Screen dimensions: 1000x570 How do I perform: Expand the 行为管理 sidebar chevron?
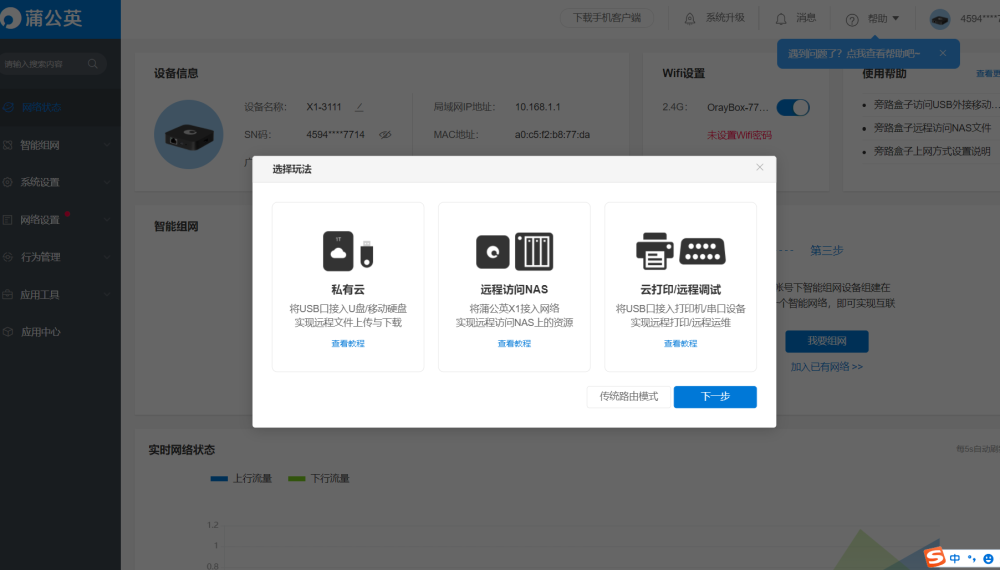coord(107,257)
